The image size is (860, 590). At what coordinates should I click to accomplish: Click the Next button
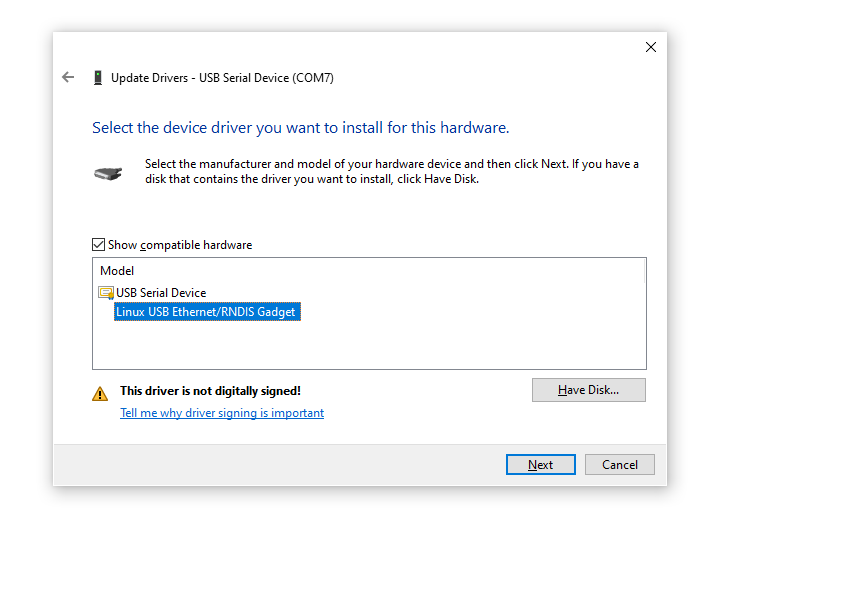540,464
